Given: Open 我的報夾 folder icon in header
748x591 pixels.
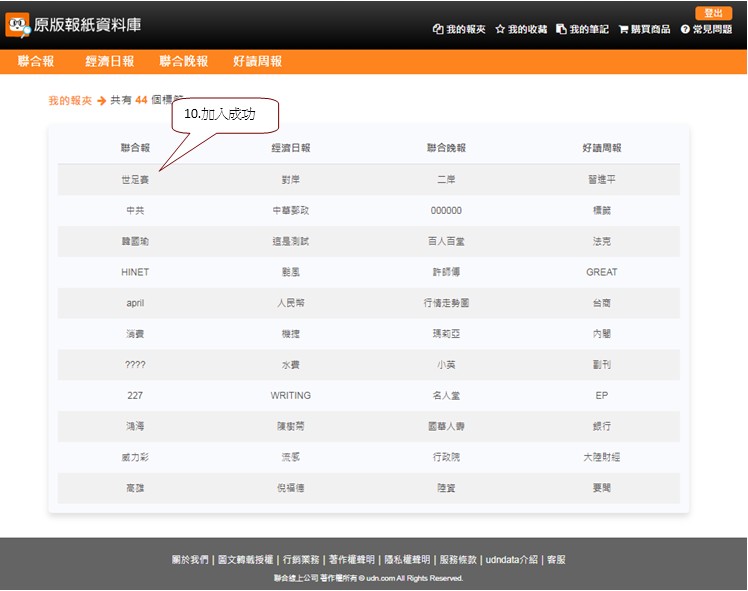Looking at the screenshot, I should [x=438, y=29].
